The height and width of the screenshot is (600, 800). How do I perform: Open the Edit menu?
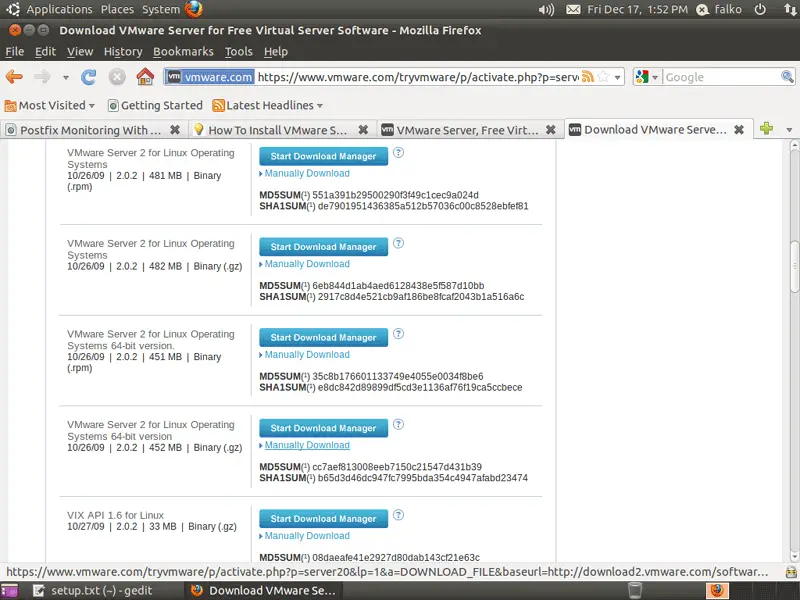tap(45, 52)
